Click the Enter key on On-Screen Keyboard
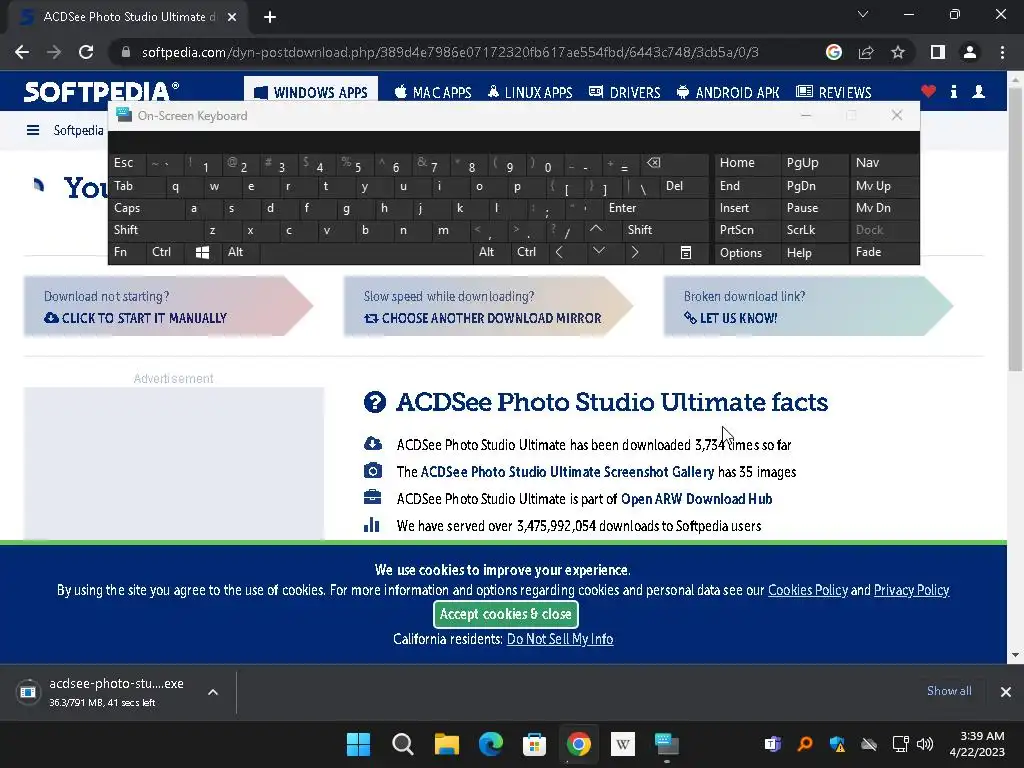This screenshot has width=1024, height=768. pos(656,208)
